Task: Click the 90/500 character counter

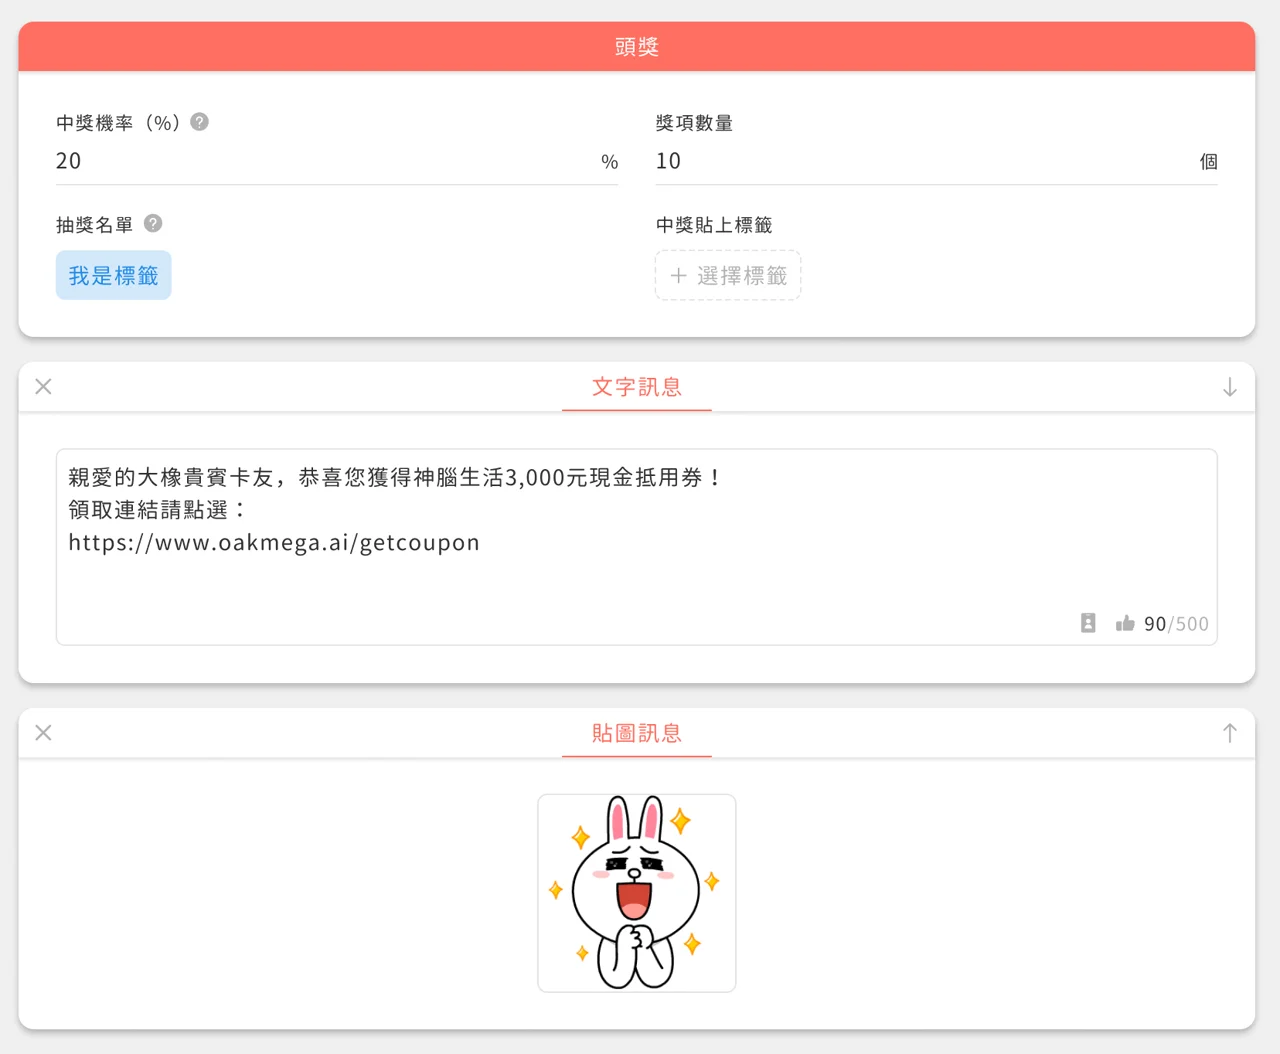Action: point(1176,624)
